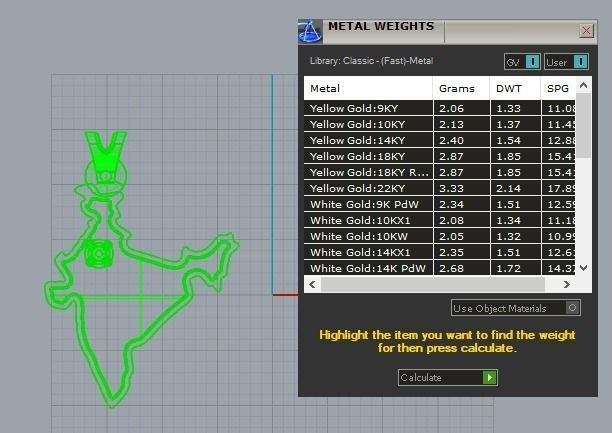Screen dimensions: 612x433
Task: Click the green arrow on Calculate
Action: coord(489,378)
